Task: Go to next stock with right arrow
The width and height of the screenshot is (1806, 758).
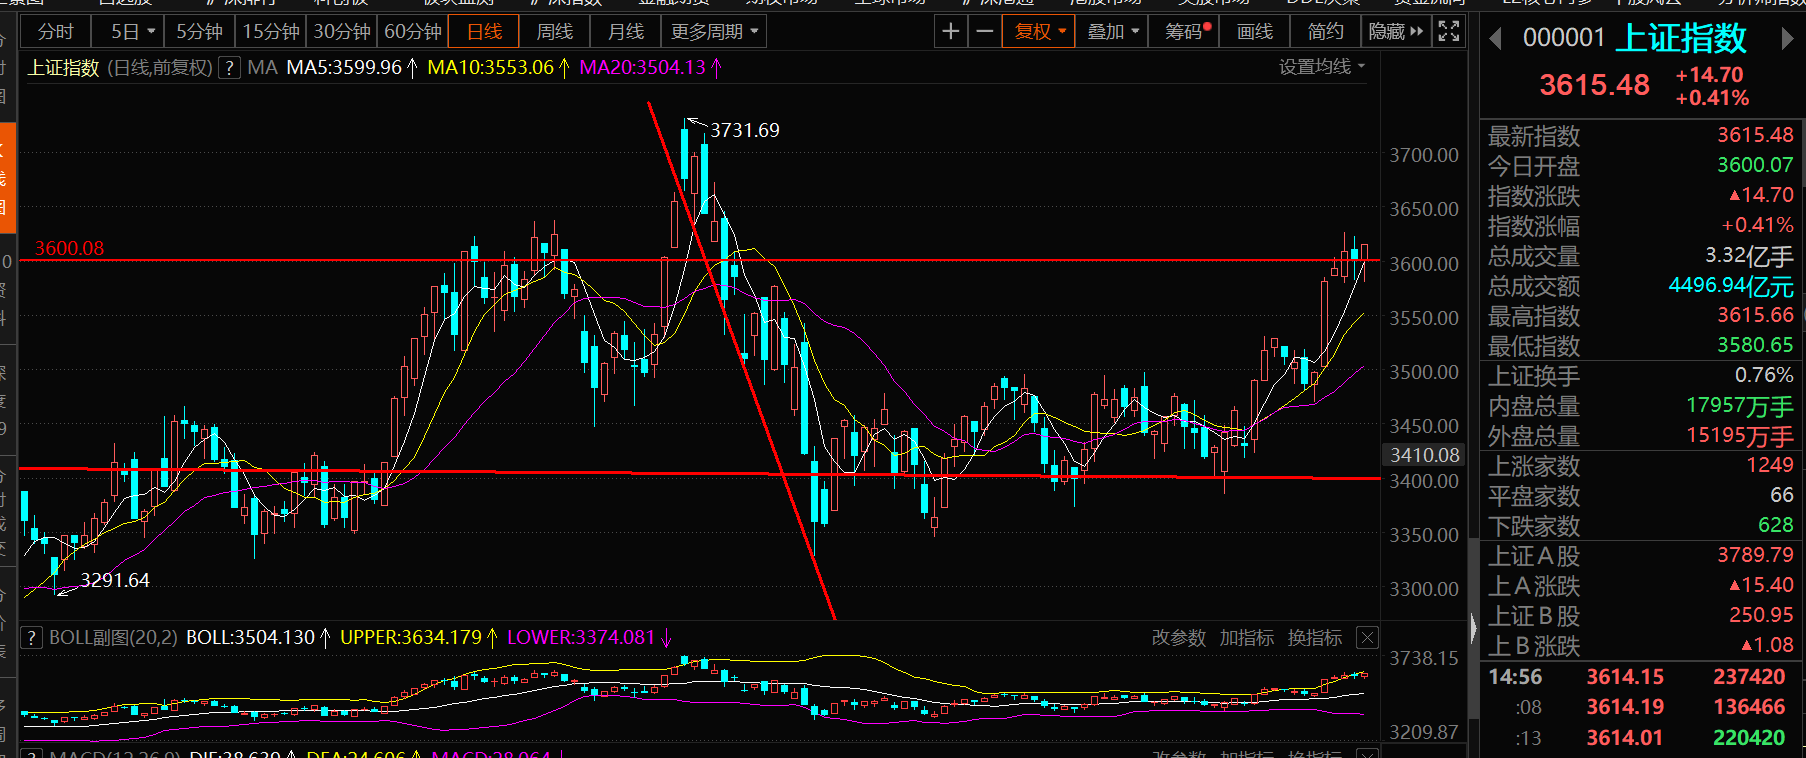Action: click(1787, 39)
